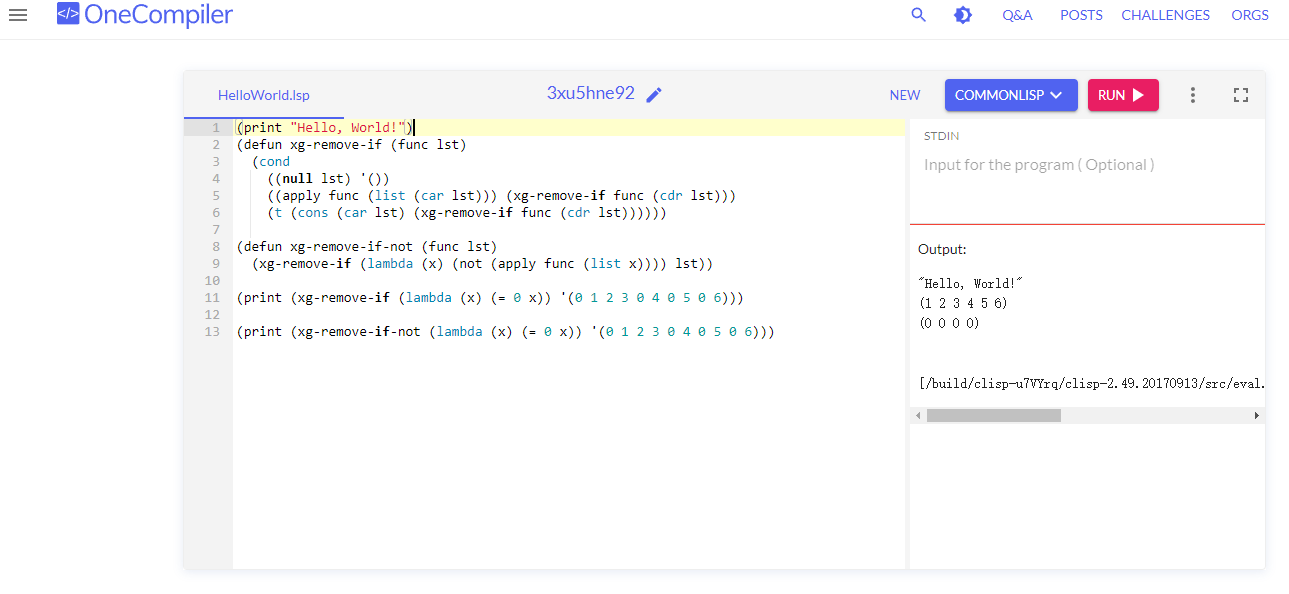Edit code name with pencil icon
This screenshot has width=1289, height=594.
pyautogui.click(x=654, y=95)
